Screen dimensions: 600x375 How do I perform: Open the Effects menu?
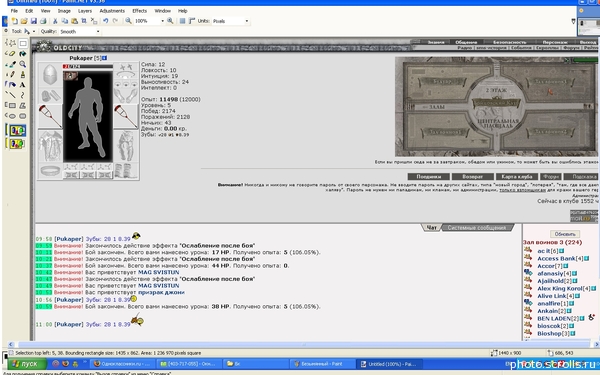[140, 11]
